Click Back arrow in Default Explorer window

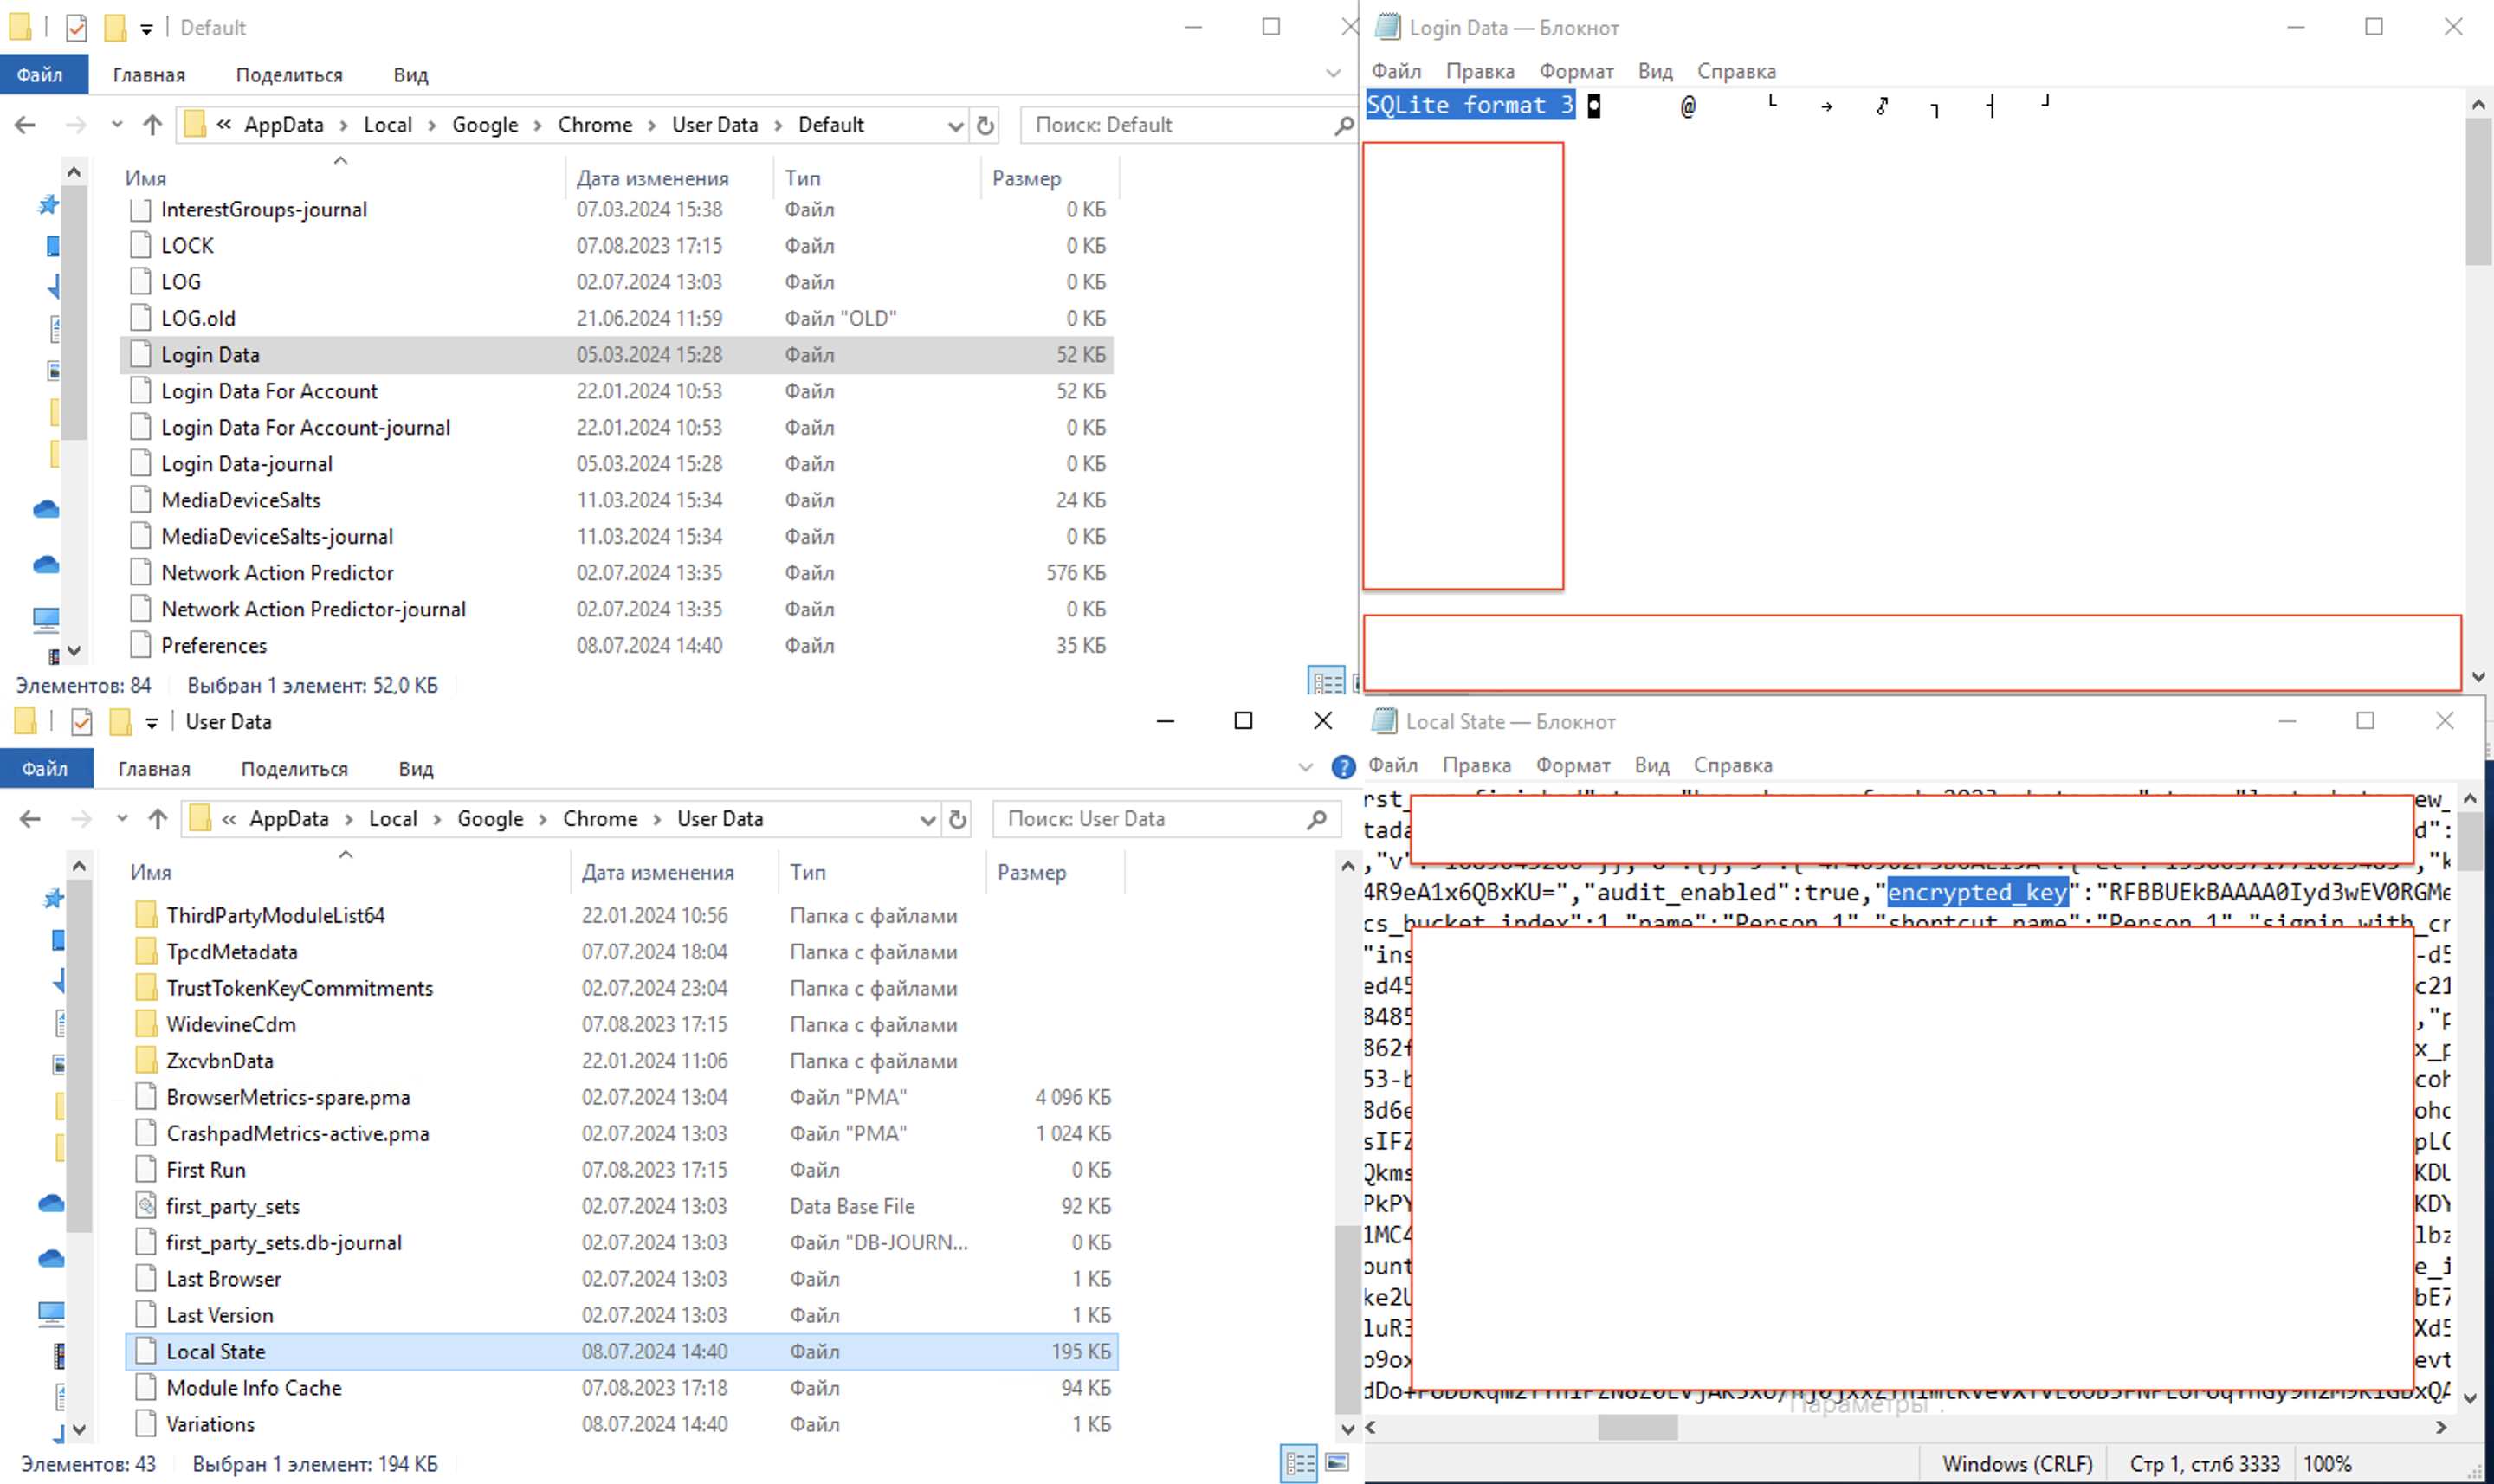click(x=25, y=125)
